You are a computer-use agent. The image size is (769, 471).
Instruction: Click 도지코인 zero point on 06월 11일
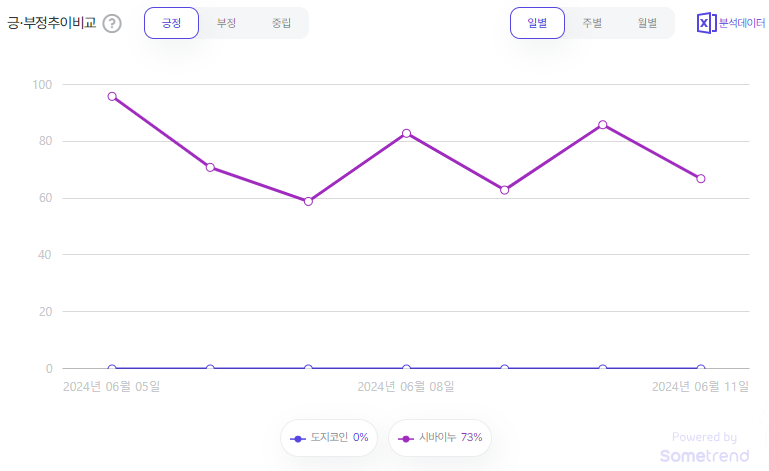pyautogui.click(x=701, y=368)
